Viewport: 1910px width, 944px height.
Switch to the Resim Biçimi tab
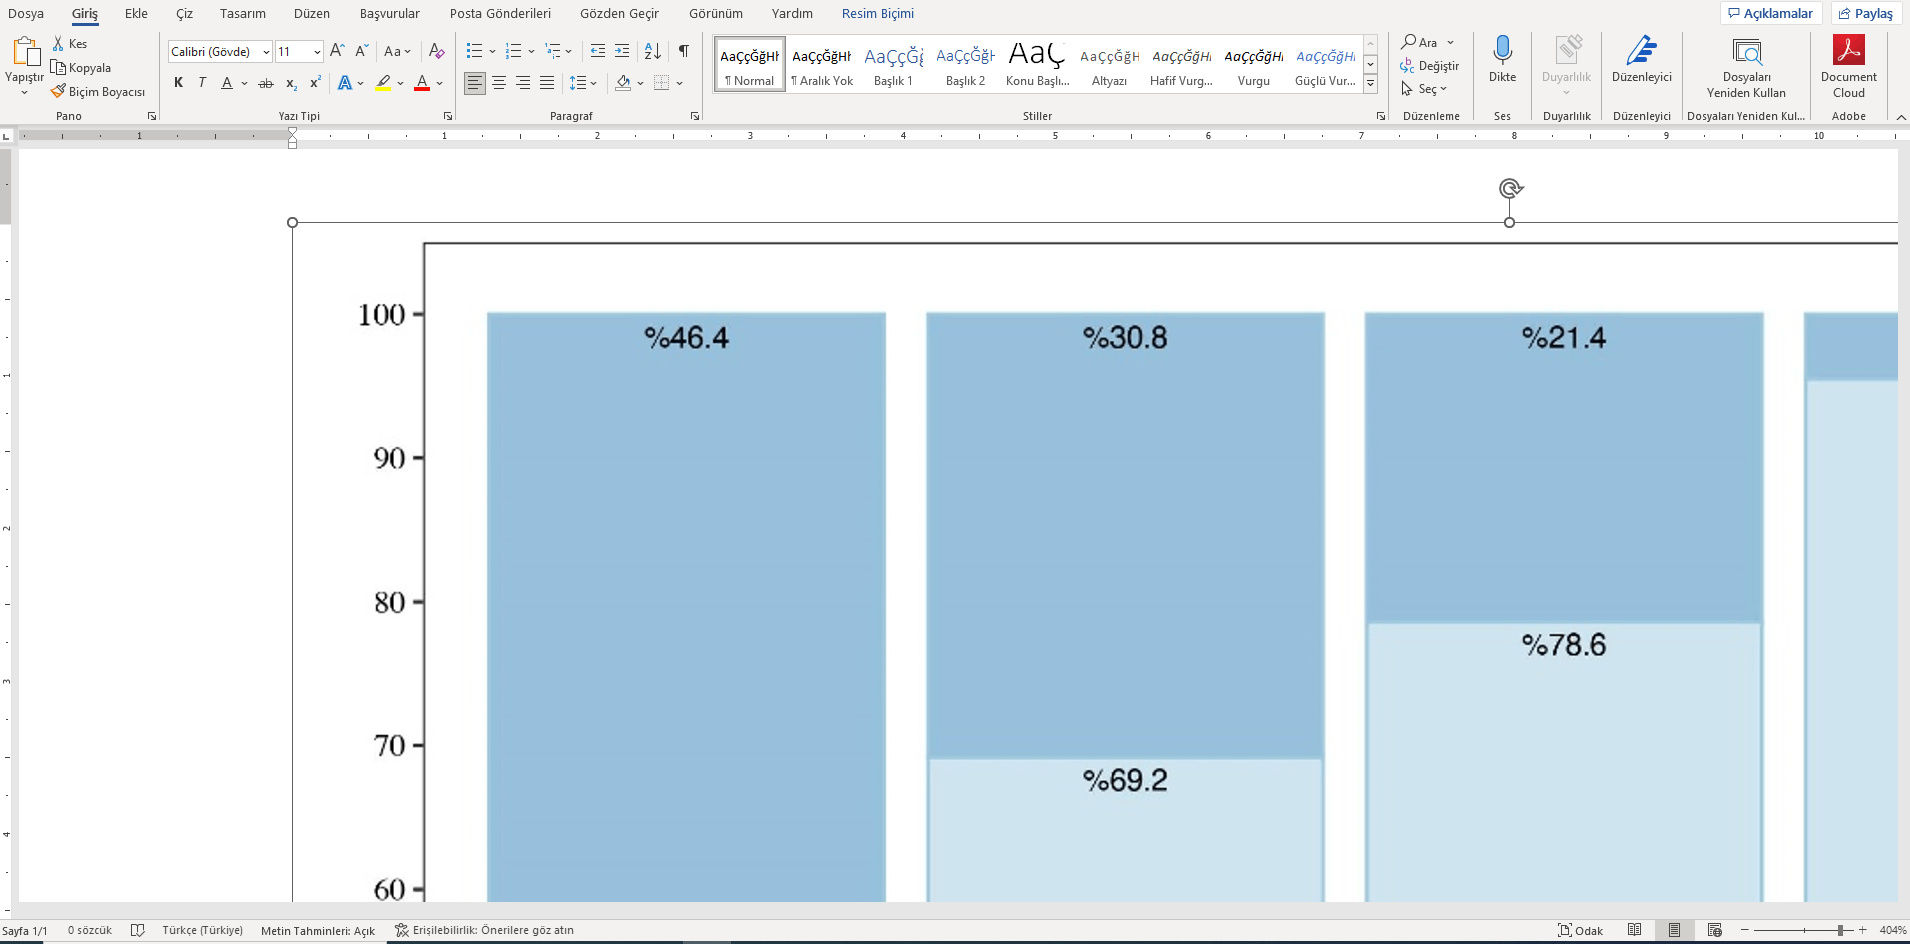tap(878, 14)
